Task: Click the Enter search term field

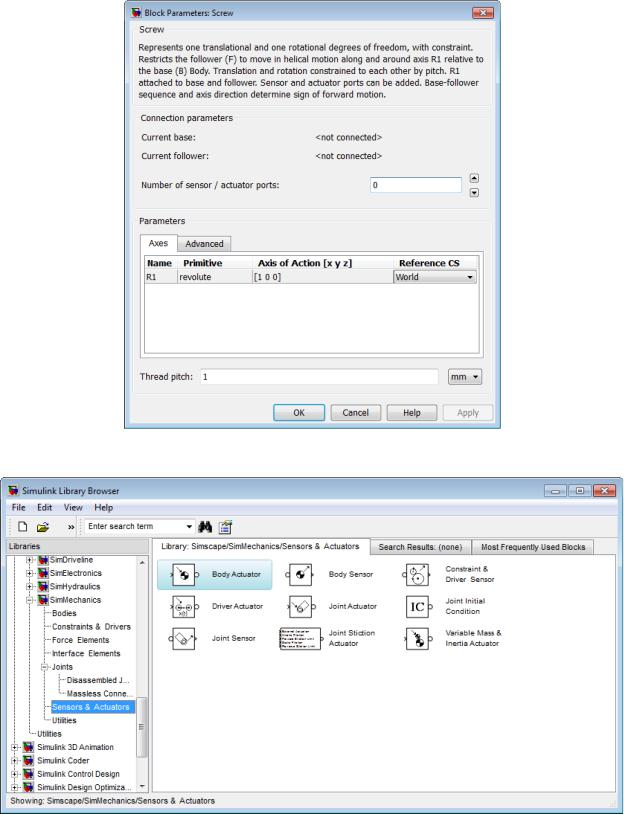Action: point(135,526)
